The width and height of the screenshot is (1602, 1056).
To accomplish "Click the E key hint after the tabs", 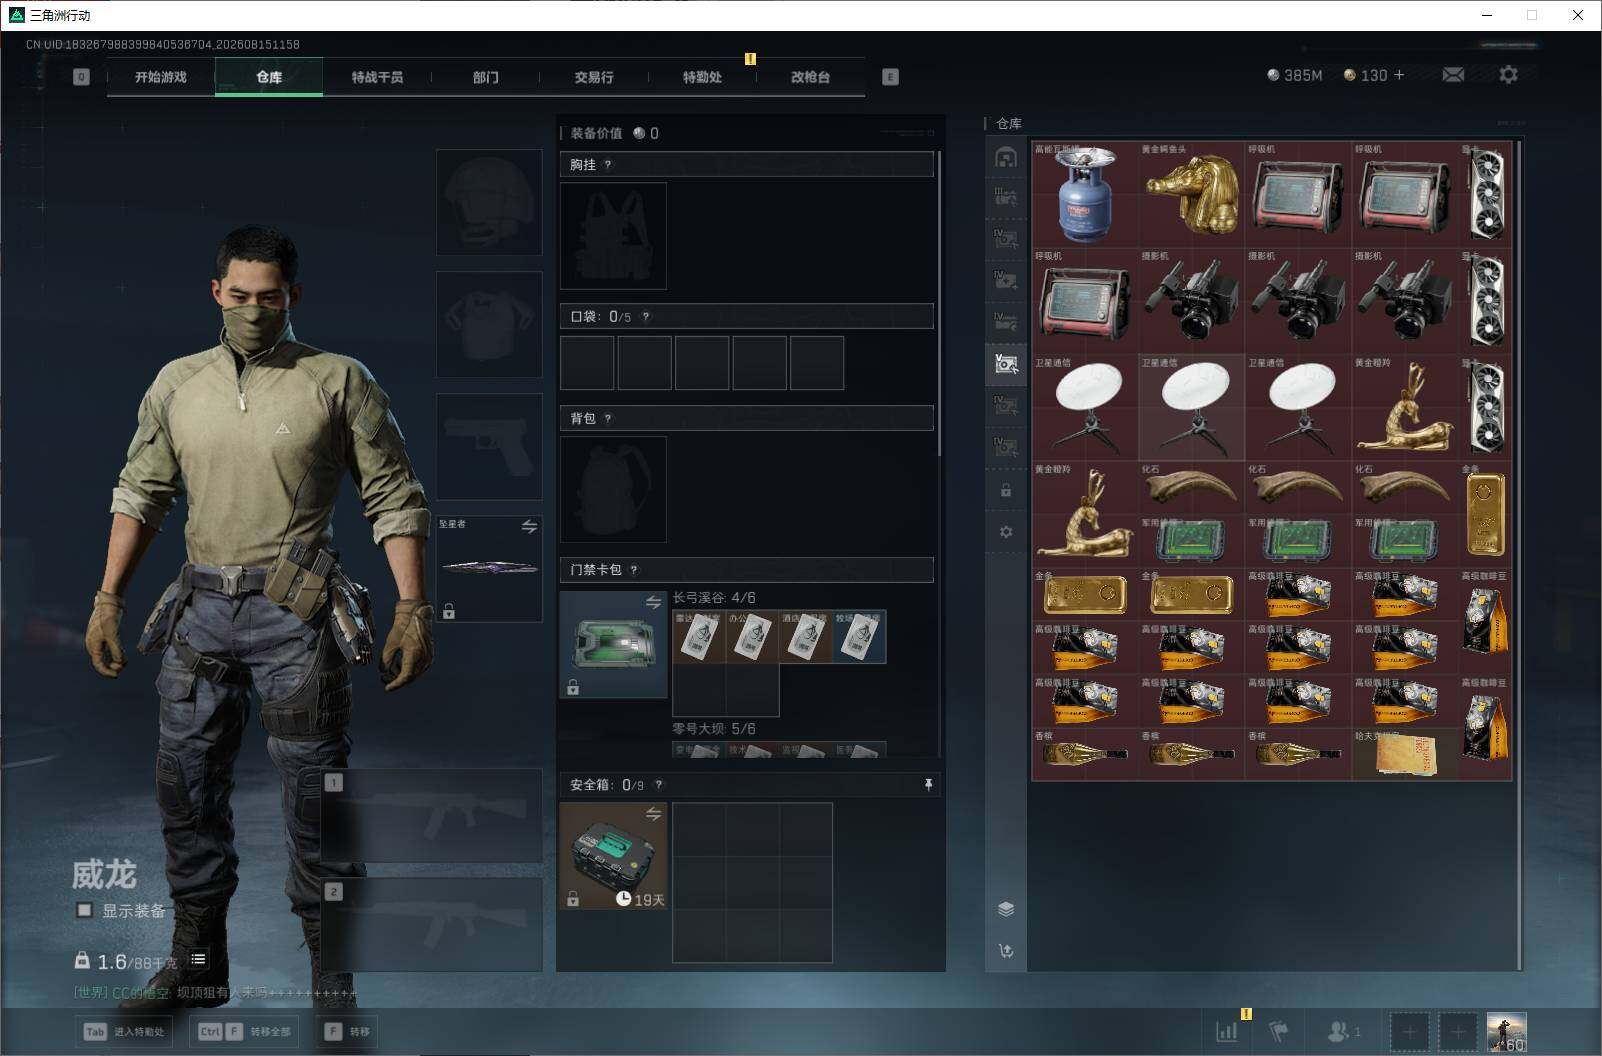I will [x=890, y=77].
